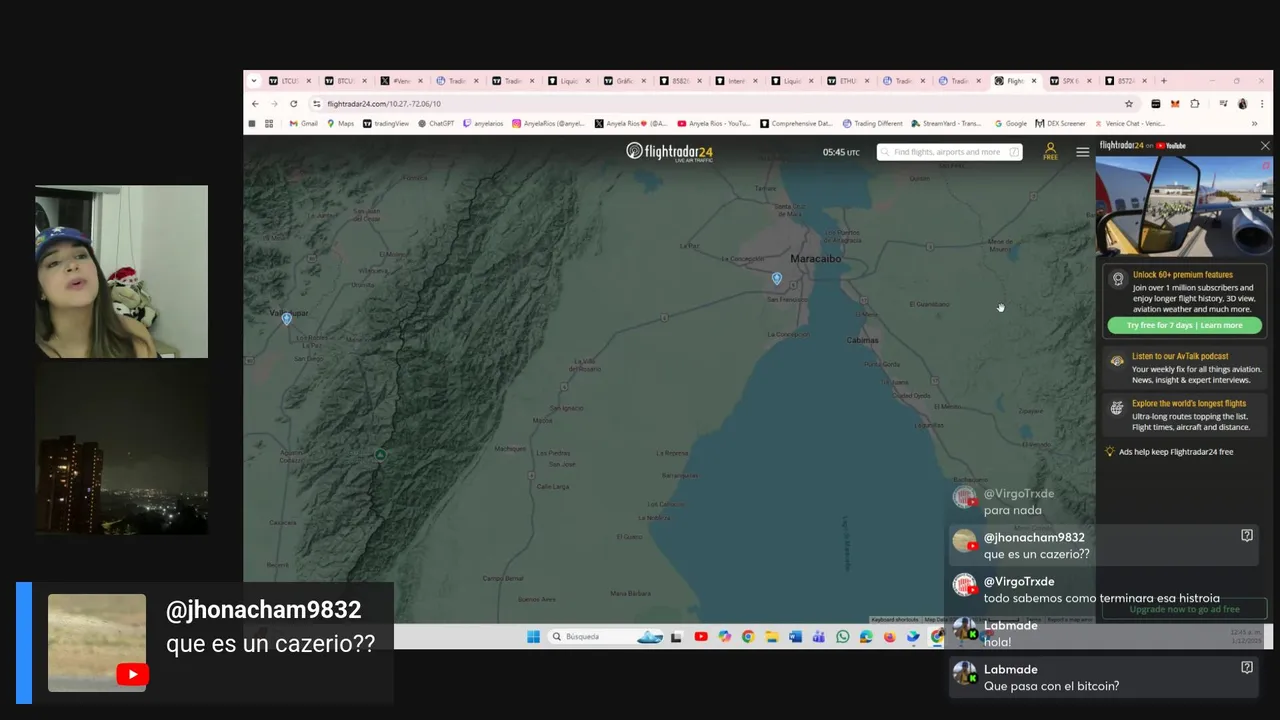Close the Flightradar24 YouTube side panel

click(x=1265, y=146)
